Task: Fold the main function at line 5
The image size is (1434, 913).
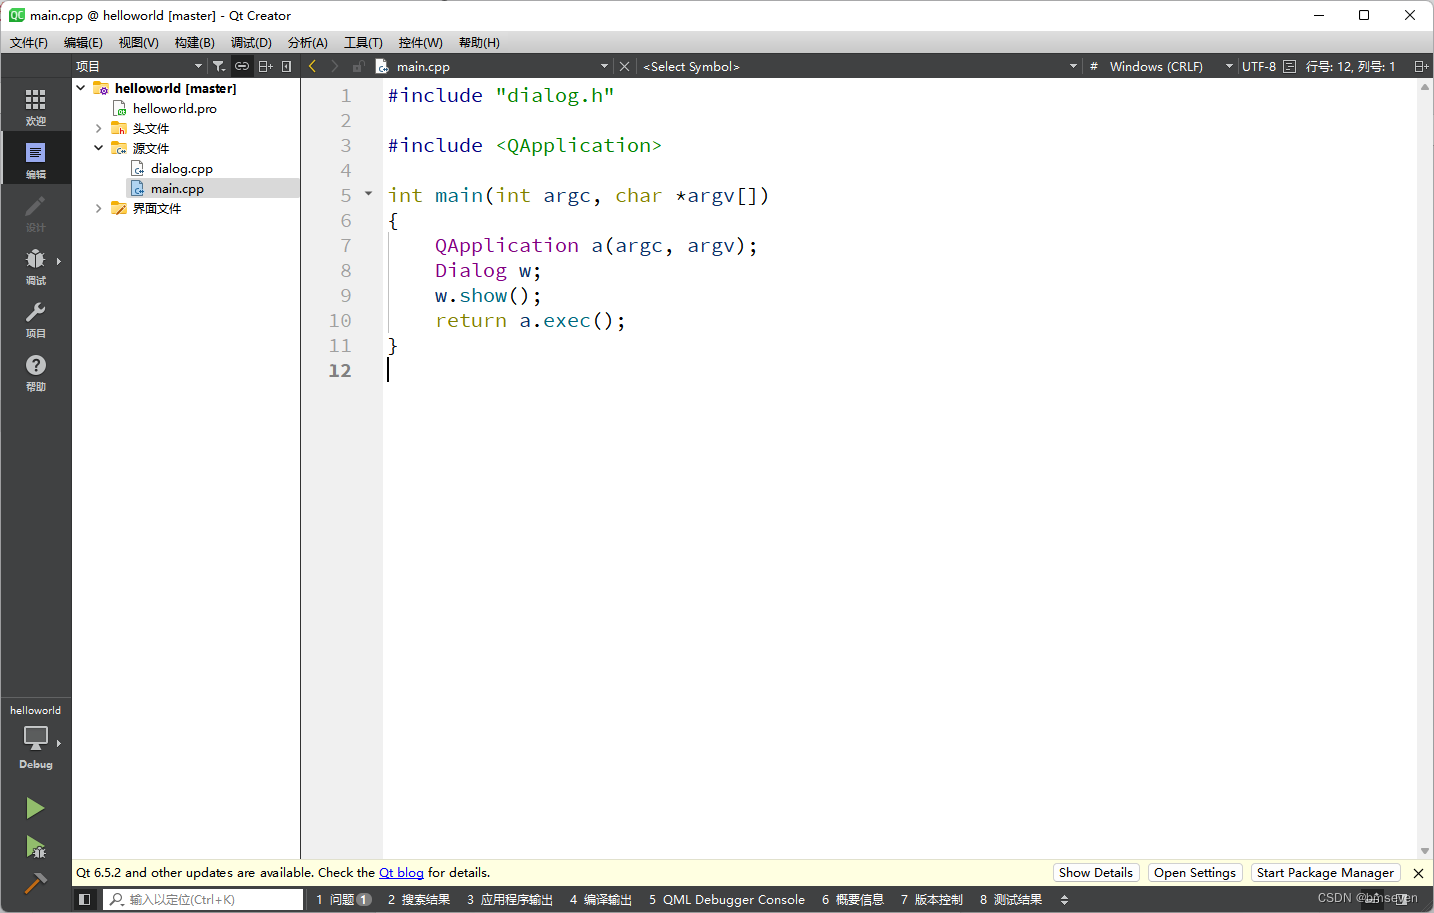Action: point(368,194)
